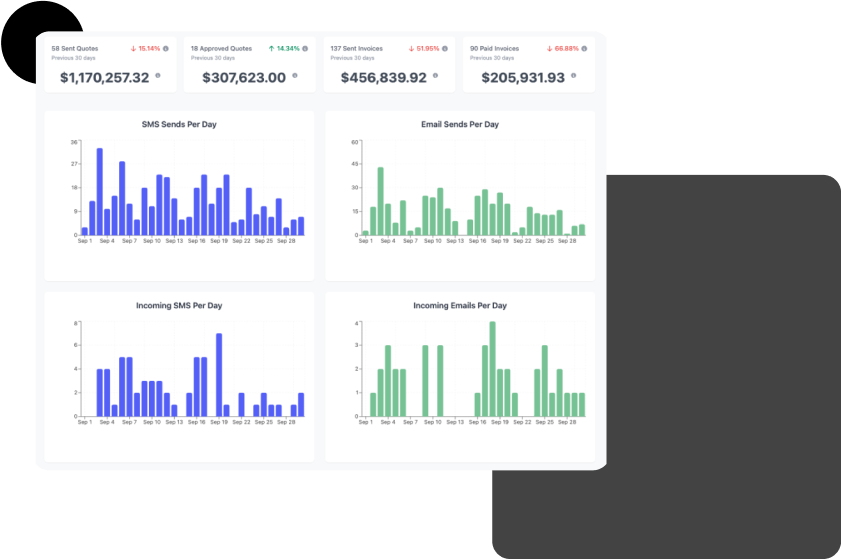841x559 pixels.
Task: Click info icon beside Paid Invoices 66.88% change
Action: pyautogui.click(x=585, y=48)
